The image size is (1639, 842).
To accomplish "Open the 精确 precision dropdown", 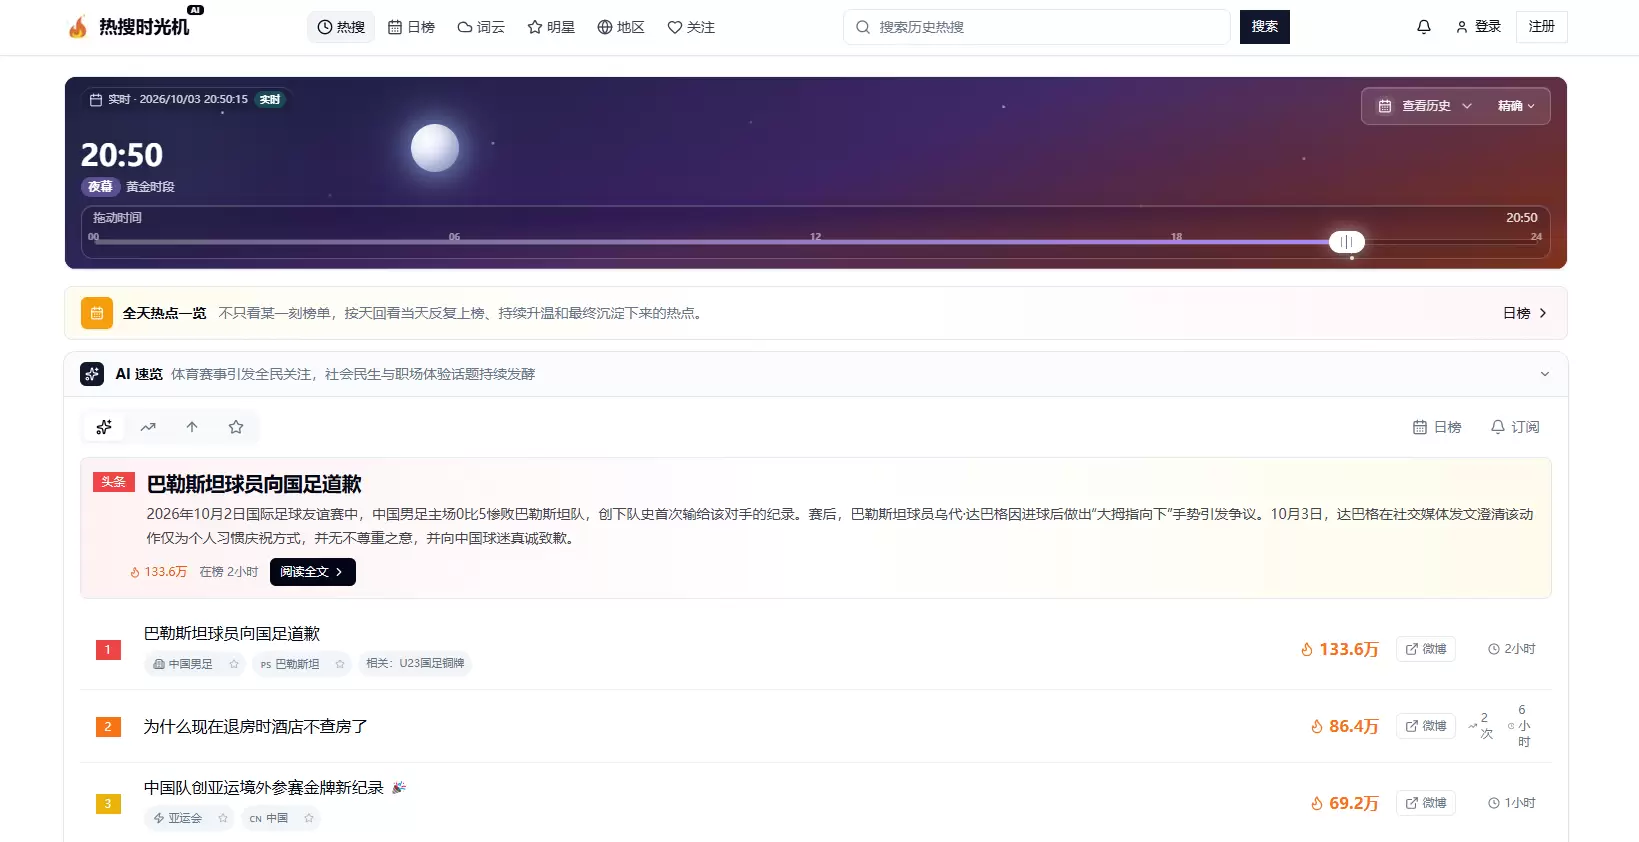I will [x=1516, y=106].
